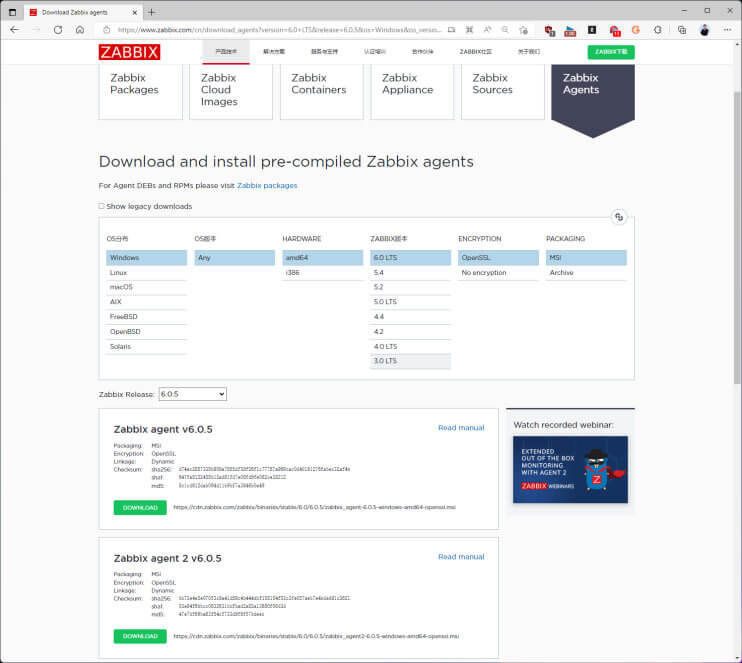
Task: Click the page vertical scrollbar
Action: coord(737,237)
